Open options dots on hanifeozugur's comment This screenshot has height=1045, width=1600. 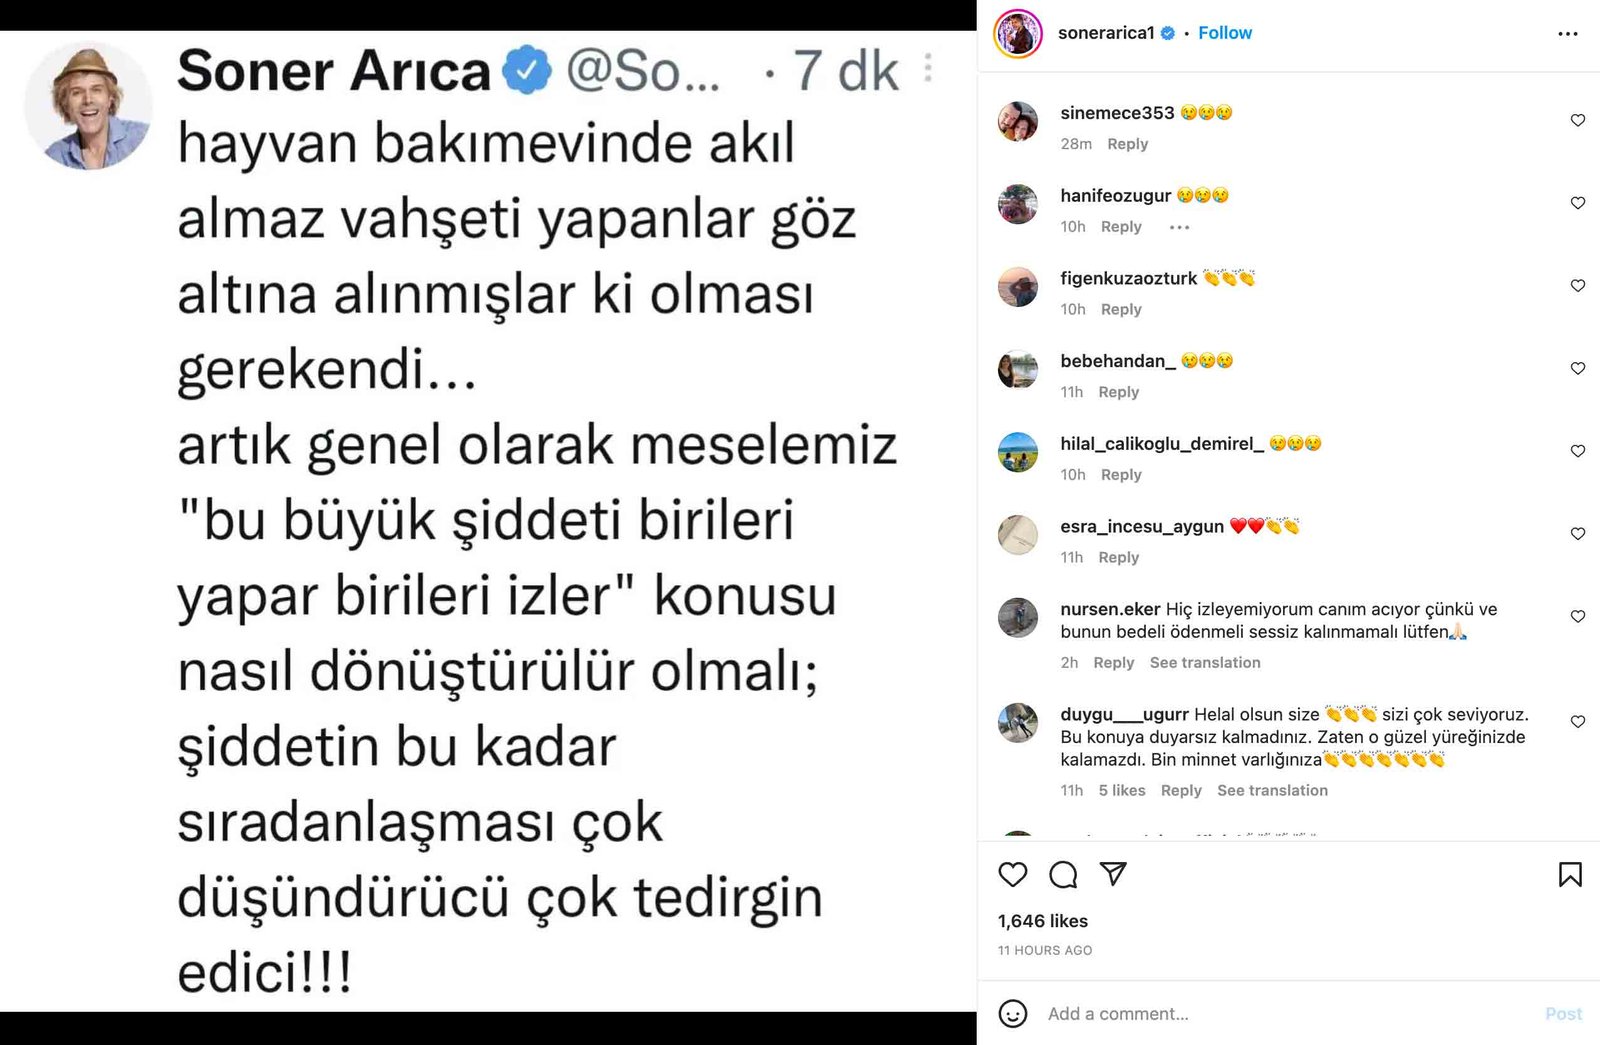[1180, 227]
